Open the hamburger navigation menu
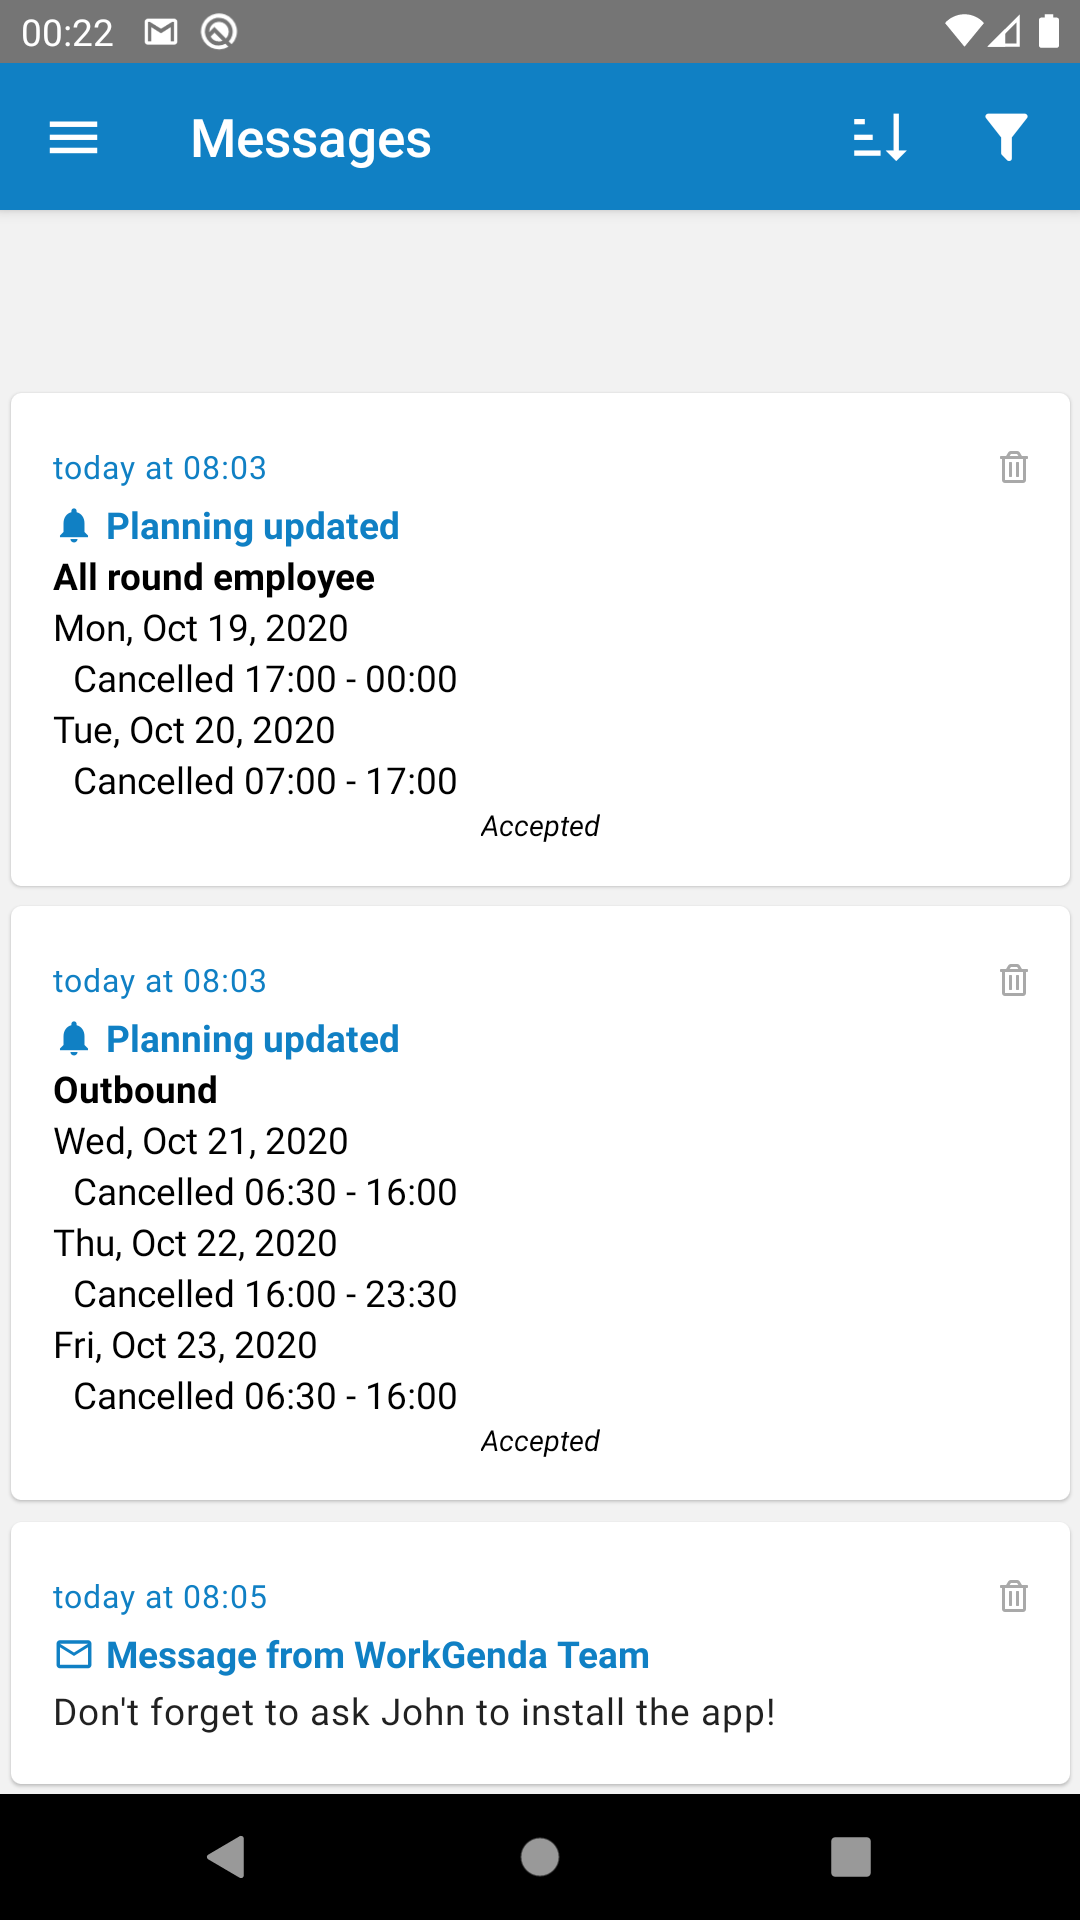This screenshot has height=1920, width=1080. tap(73, 138)
